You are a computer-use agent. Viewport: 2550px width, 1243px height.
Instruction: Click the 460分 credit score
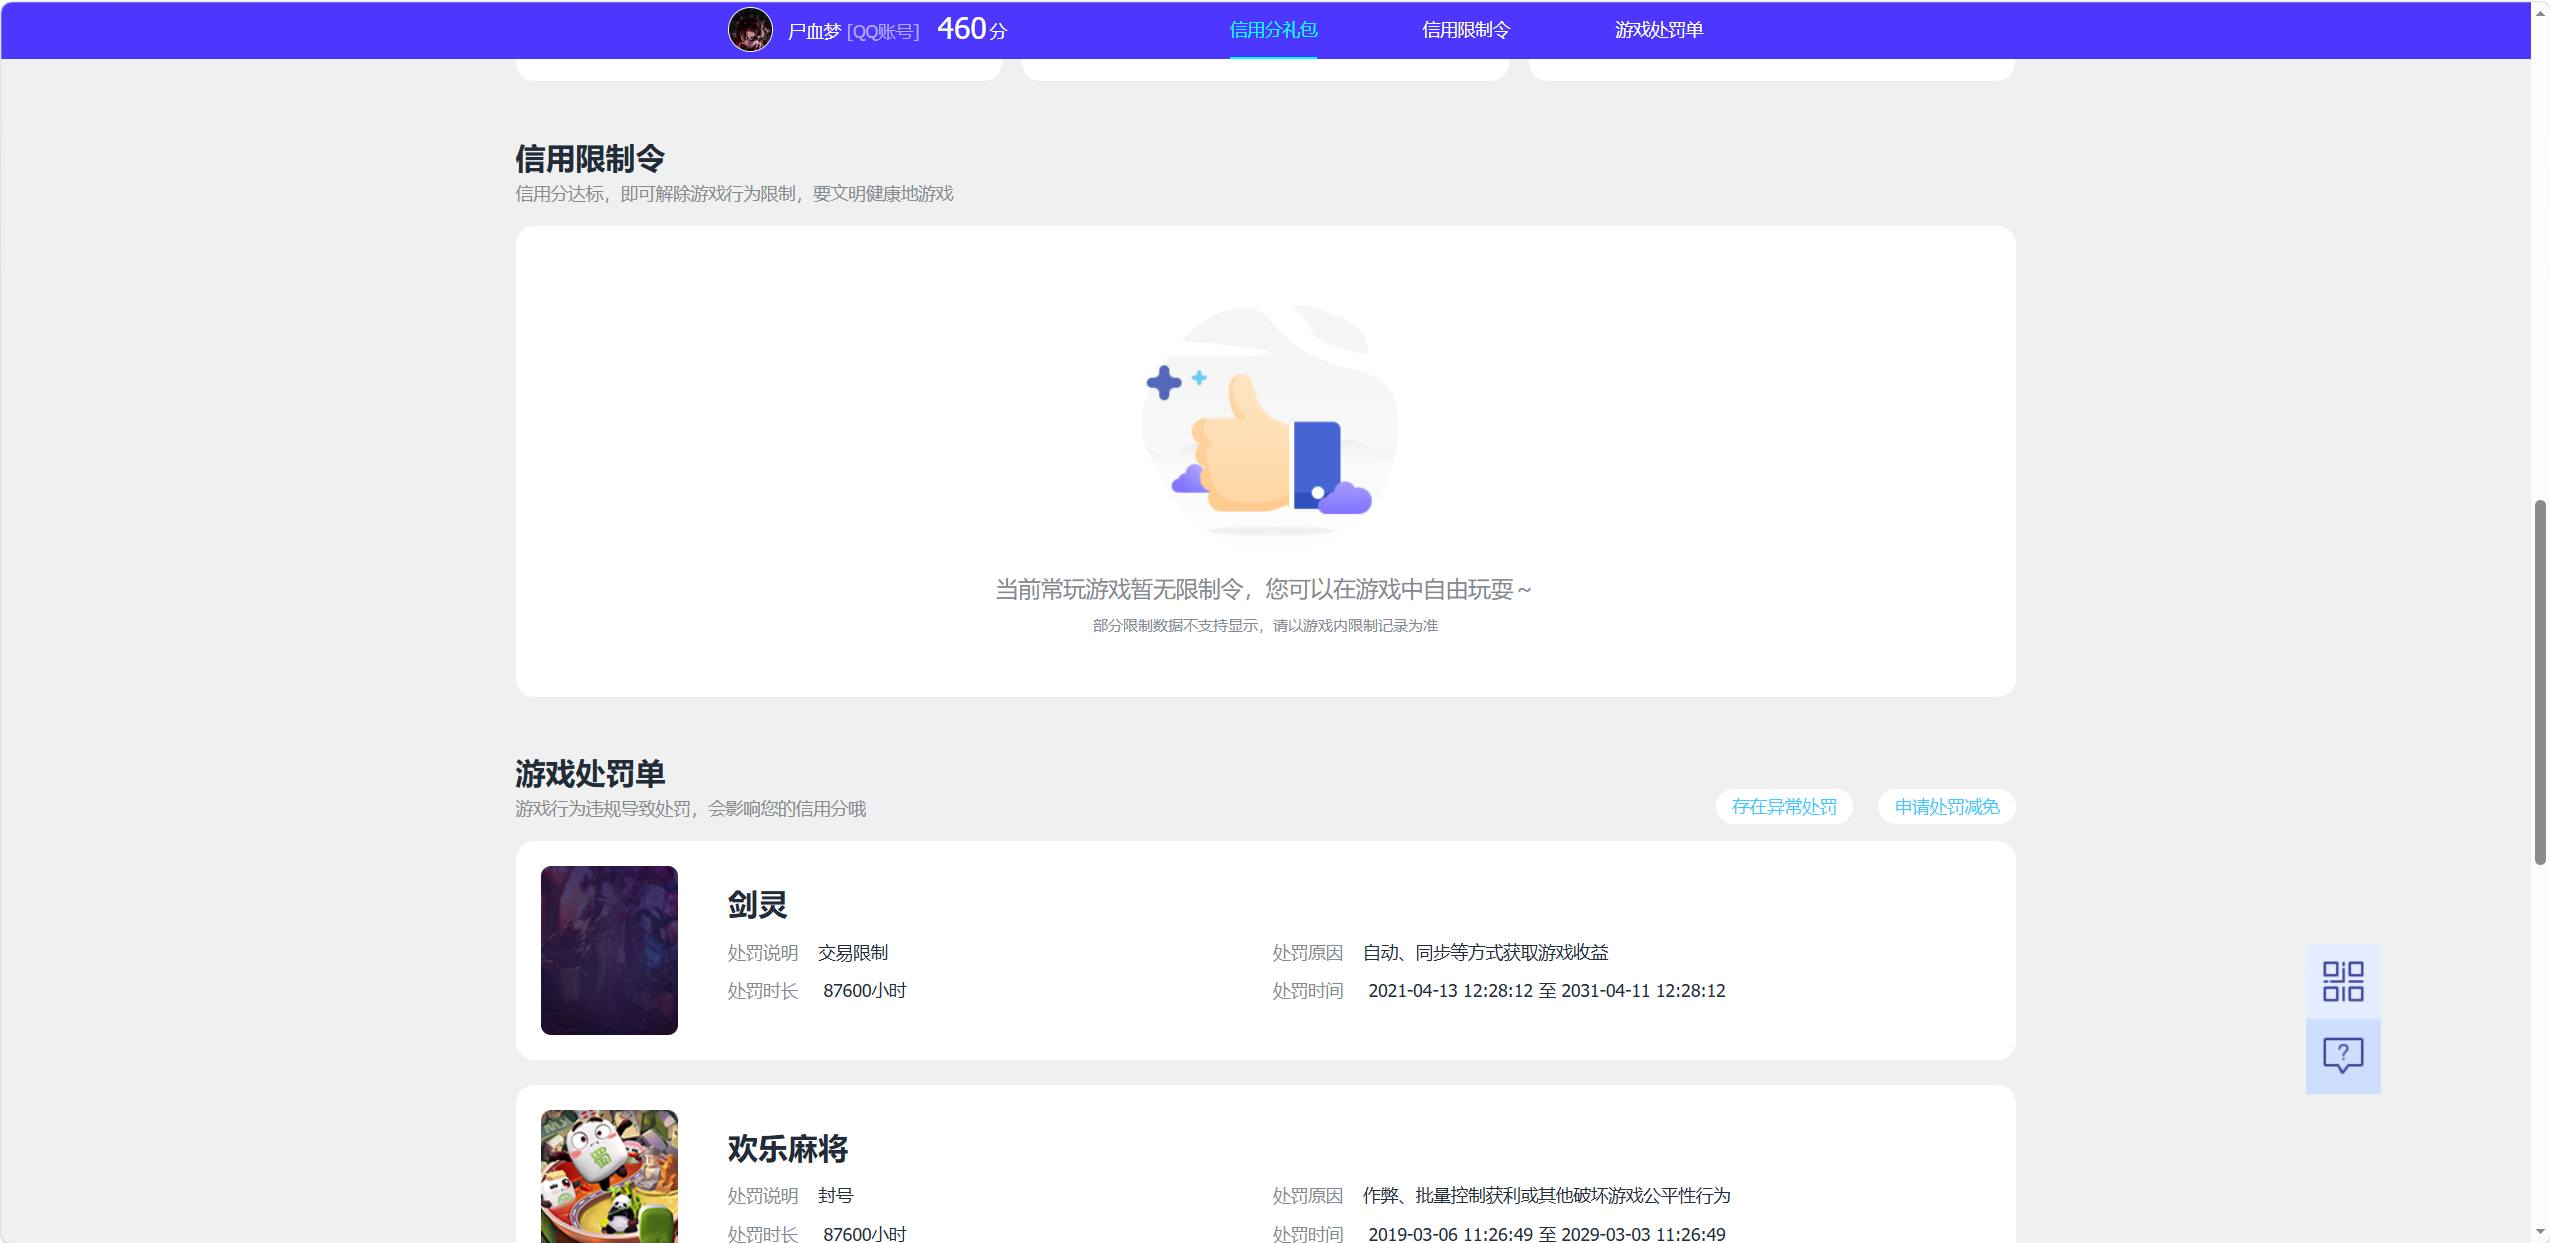(972, 29)
